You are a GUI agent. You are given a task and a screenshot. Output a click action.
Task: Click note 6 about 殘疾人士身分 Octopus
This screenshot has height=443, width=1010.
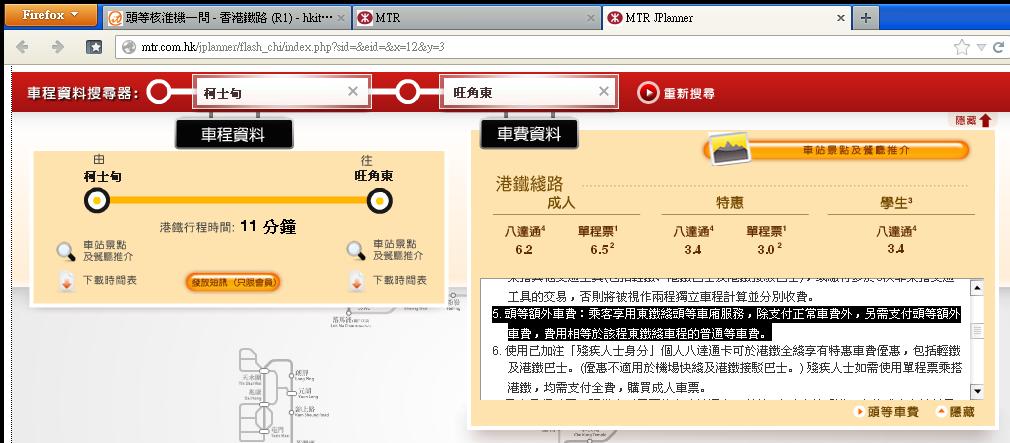point(727,369)
